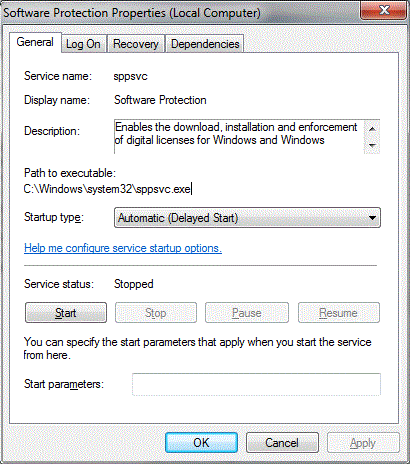Click the Resume service button
The height and width of the screenshot is (464, 410).
(x=339, y=313)
